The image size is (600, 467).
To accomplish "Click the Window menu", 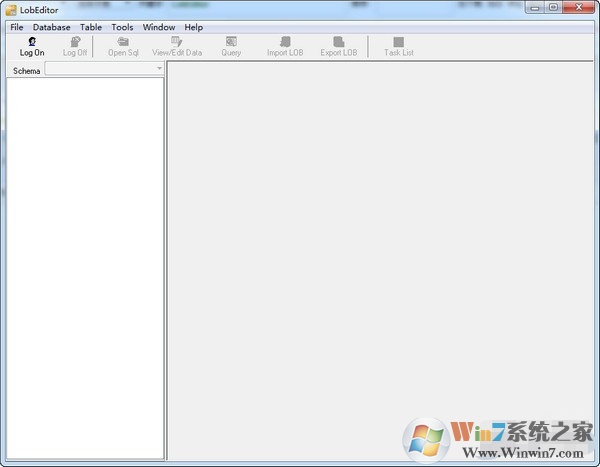I will [x=158, y=27].
